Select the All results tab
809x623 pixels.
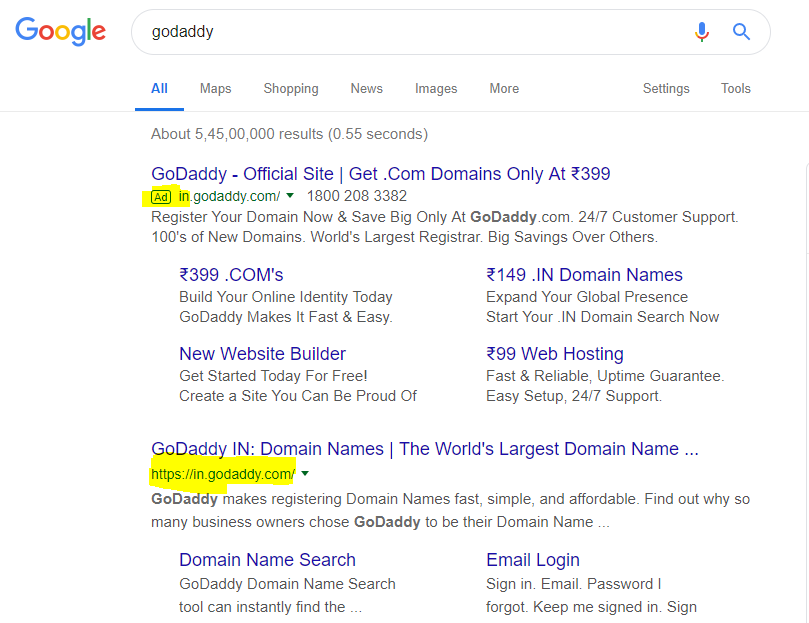pyautogui.click(x=159, y=89)
